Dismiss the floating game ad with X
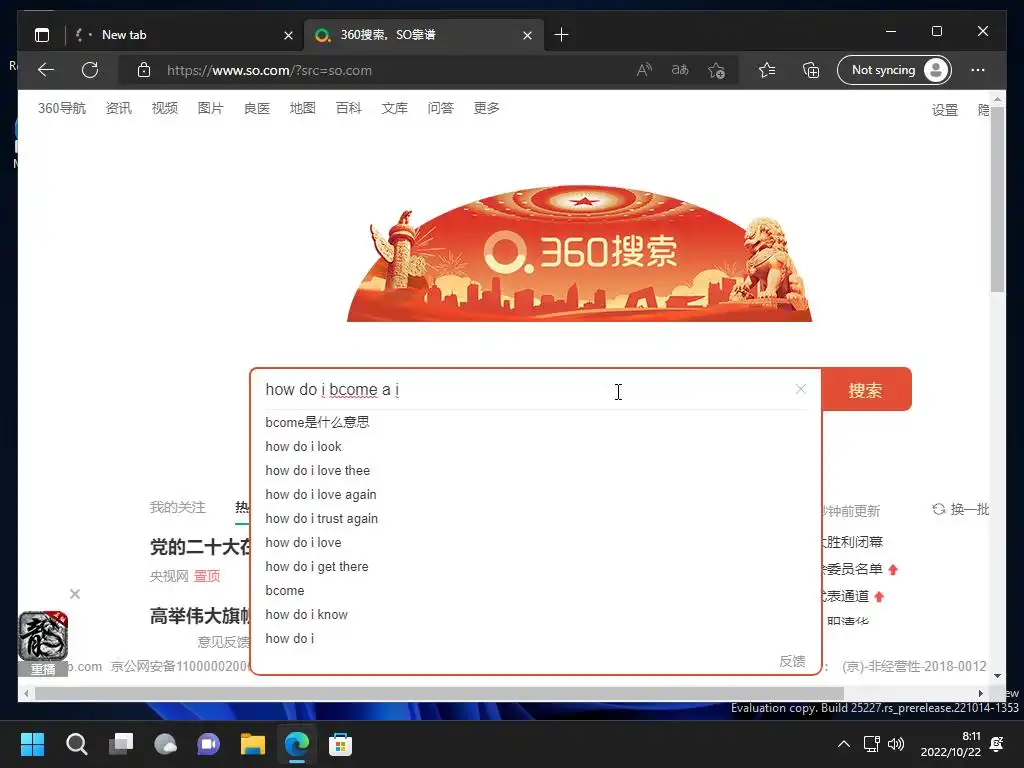This screenshot has height=768, width=1024. [x=75, y=594]
